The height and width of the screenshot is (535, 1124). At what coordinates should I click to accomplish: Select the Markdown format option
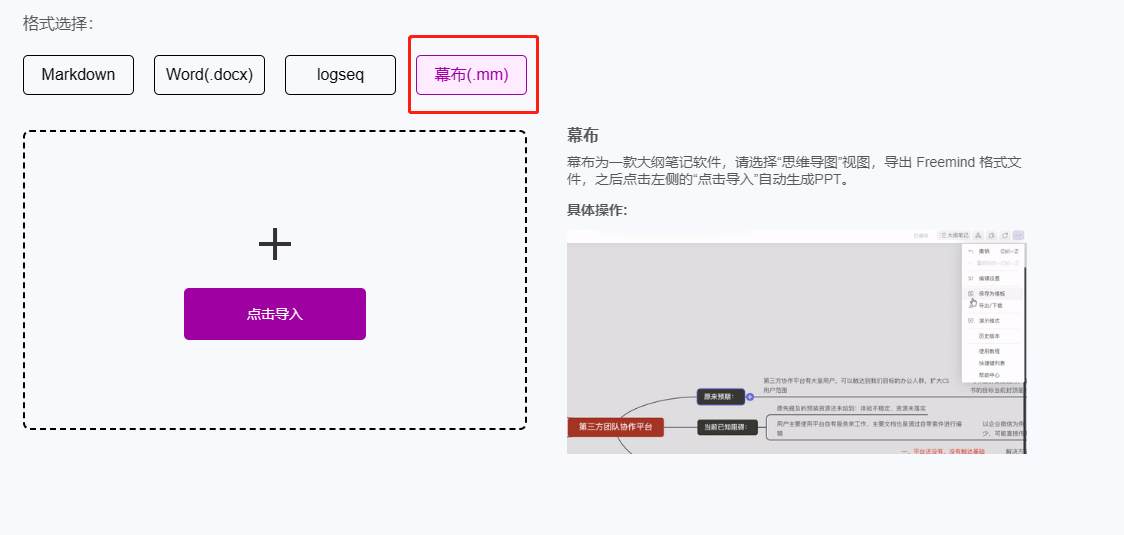click(78, 75)
